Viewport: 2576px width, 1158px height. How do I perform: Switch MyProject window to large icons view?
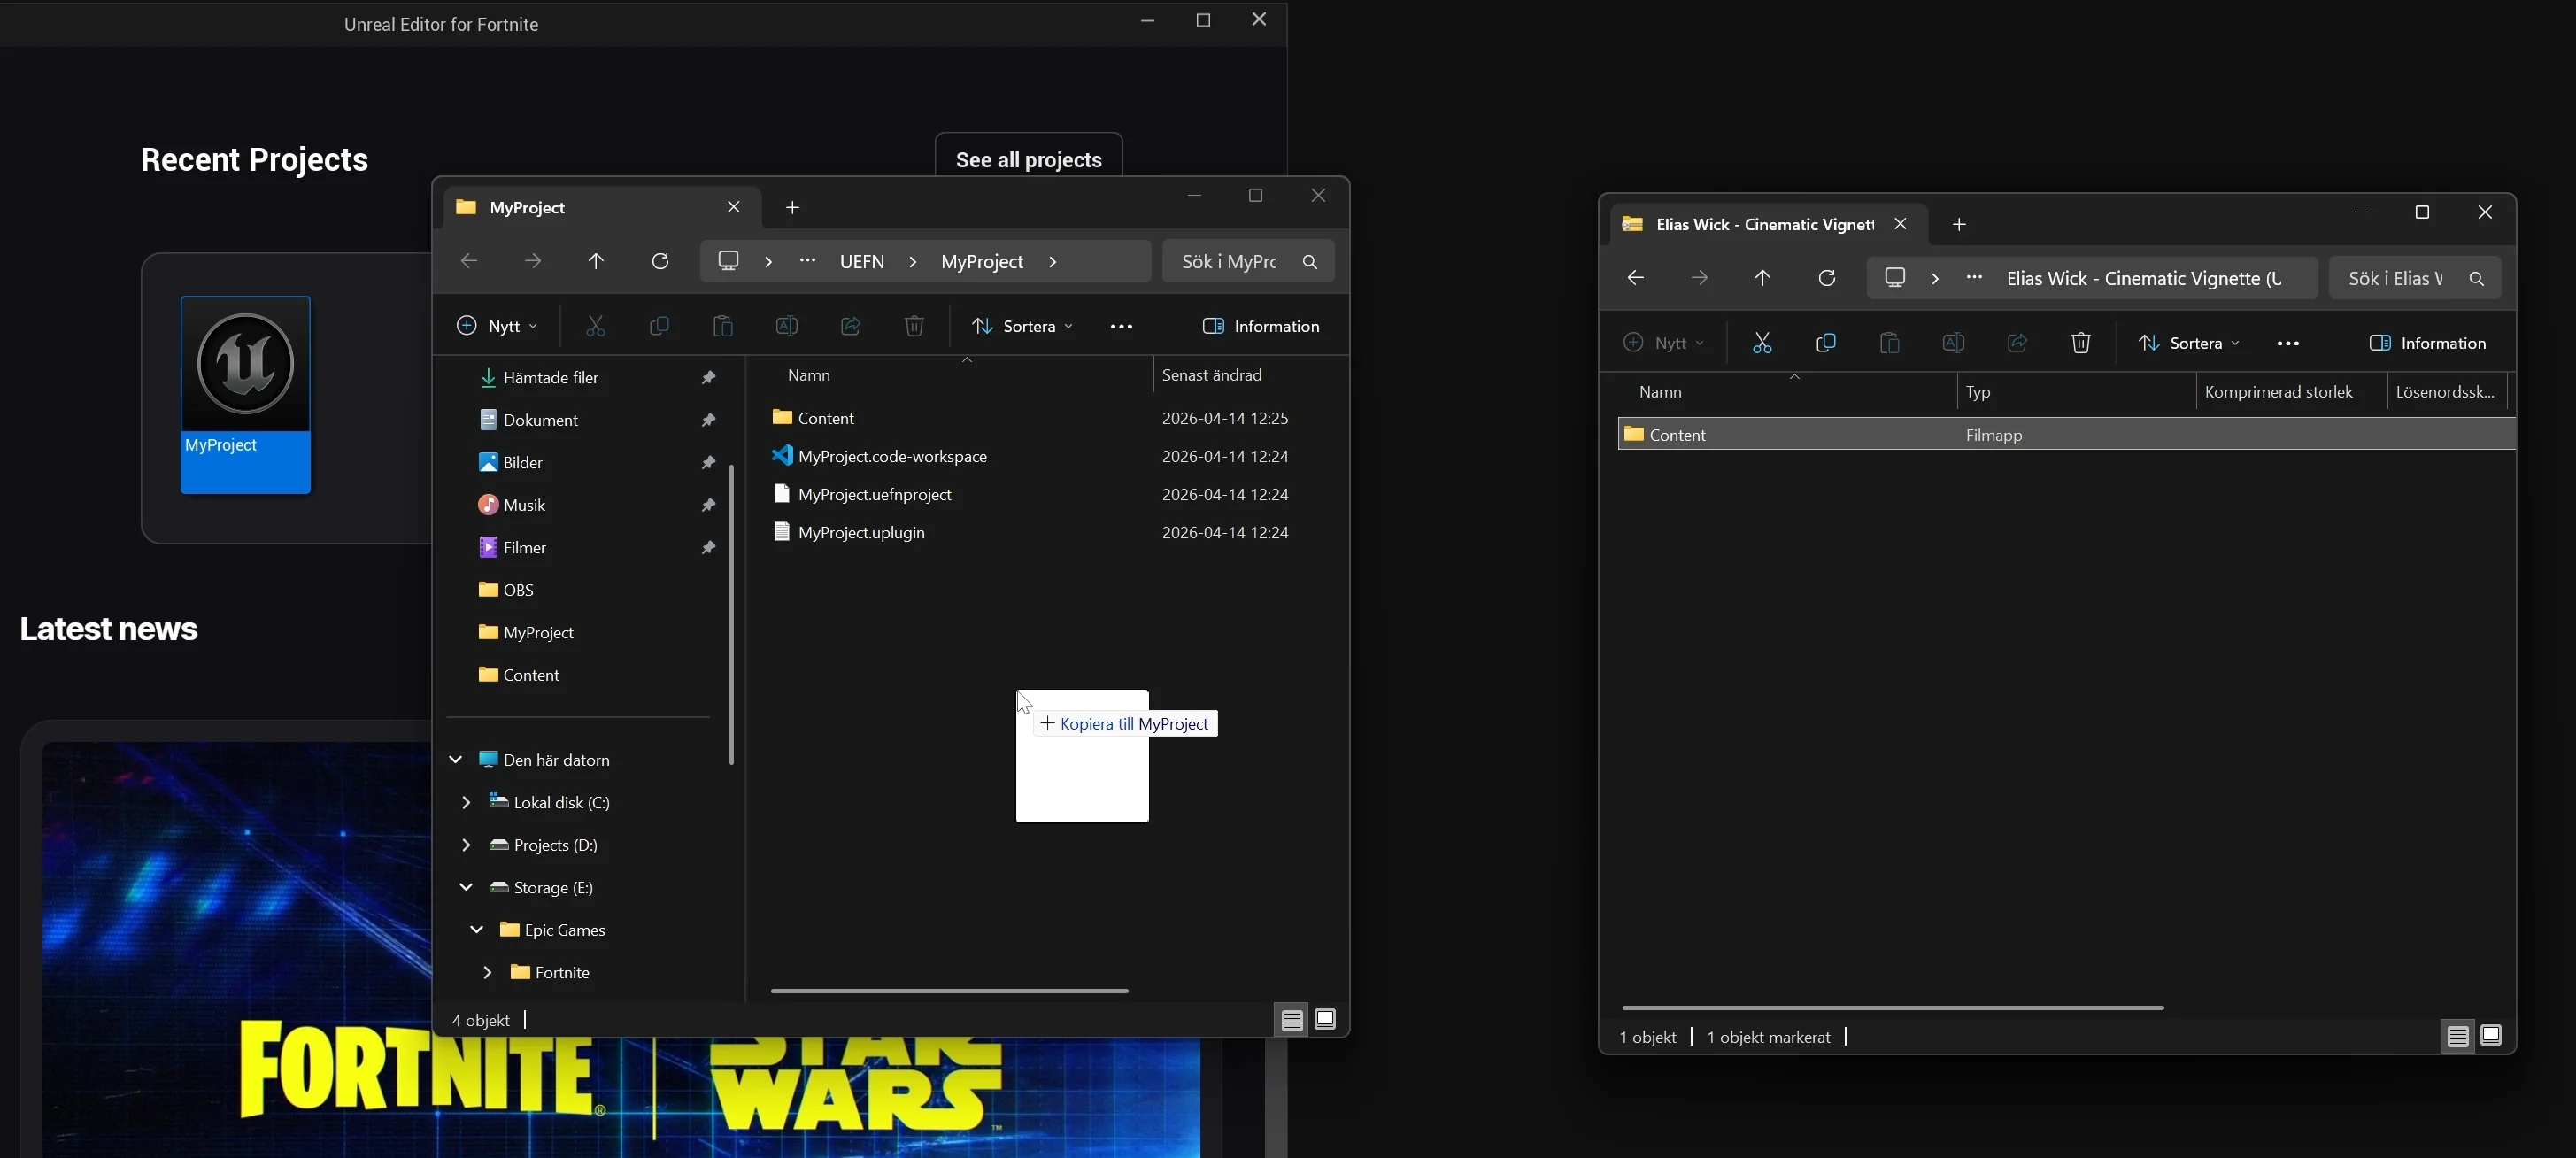click(x=1326, y=1020)
